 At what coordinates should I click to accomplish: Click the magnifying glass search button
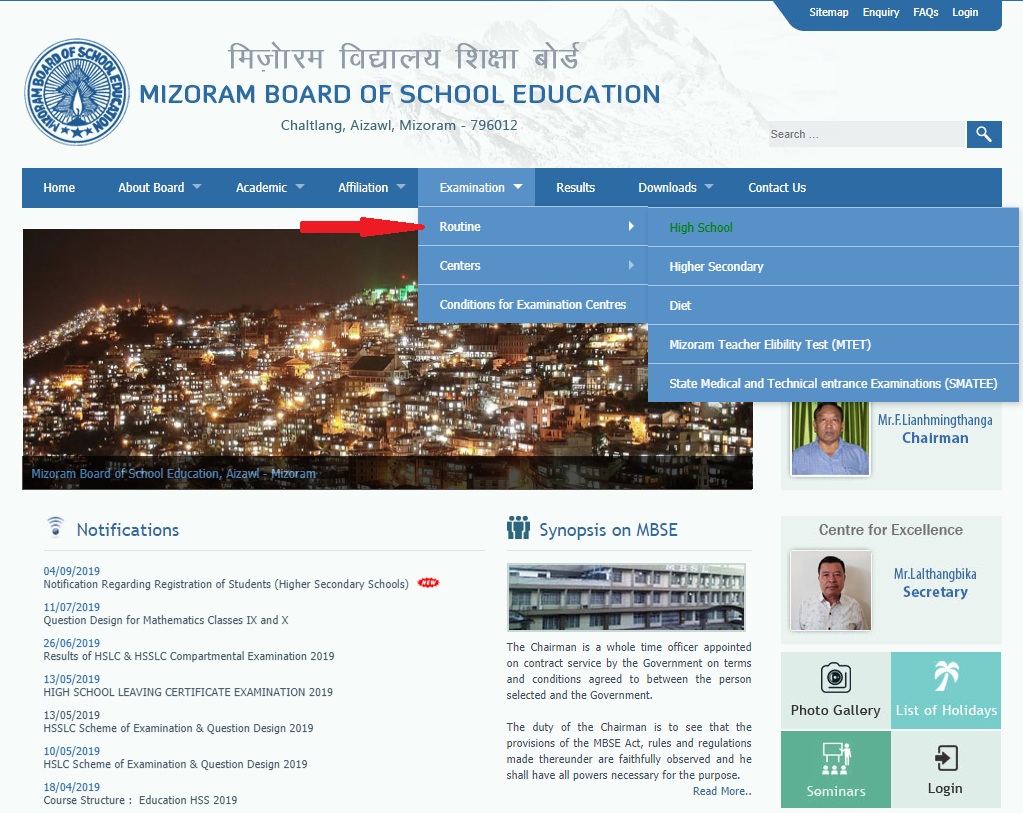[x=984, y=134]
